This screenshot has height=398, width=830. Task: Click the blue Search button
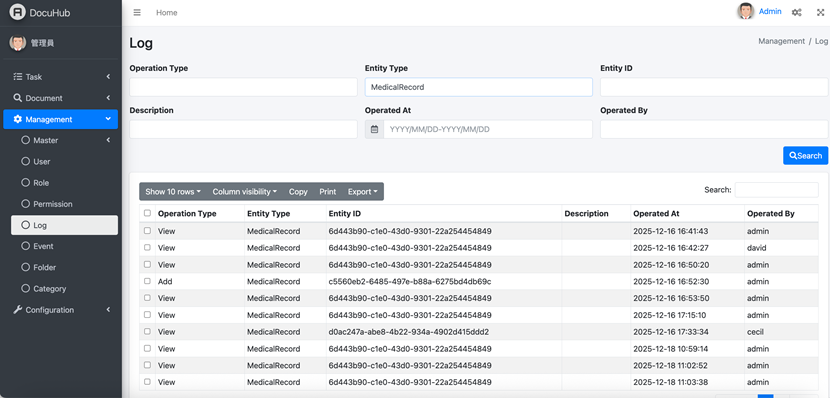coord(805,156)
